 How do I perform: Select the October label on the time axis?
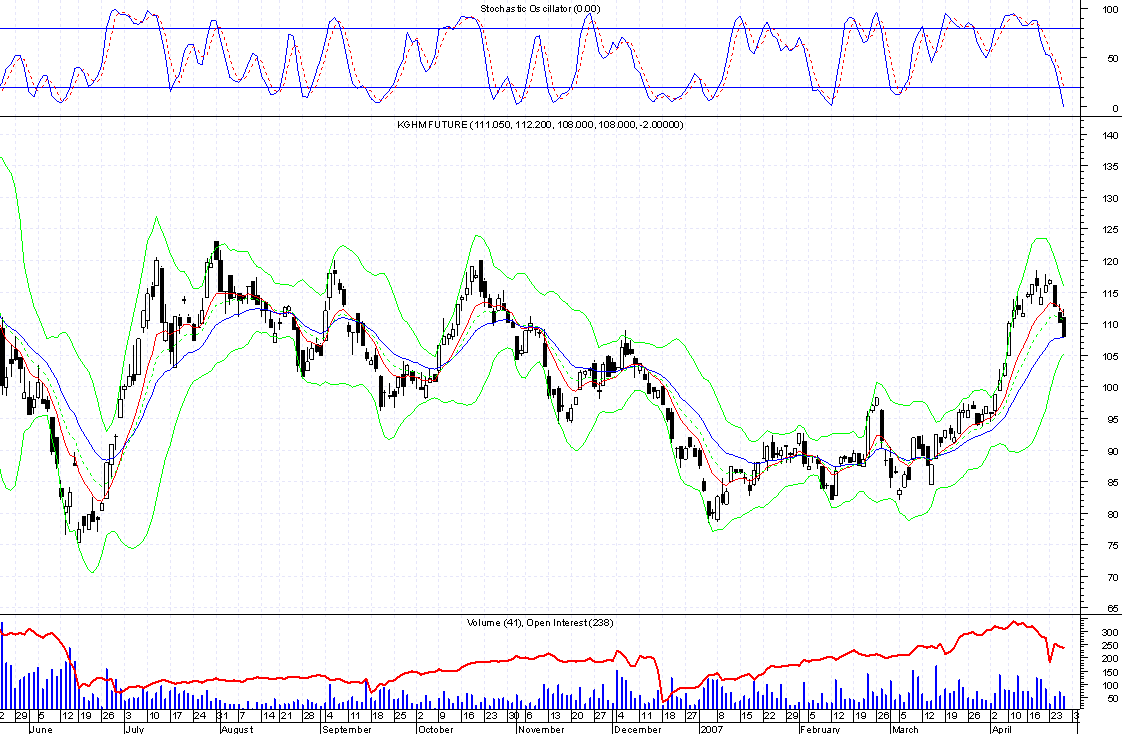pos(436,729)
